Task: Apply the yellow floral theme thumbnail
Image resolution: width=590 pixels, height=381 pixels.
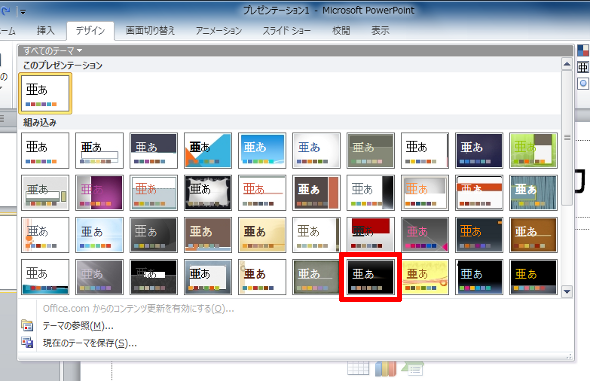Action: [x=425, y=277]
